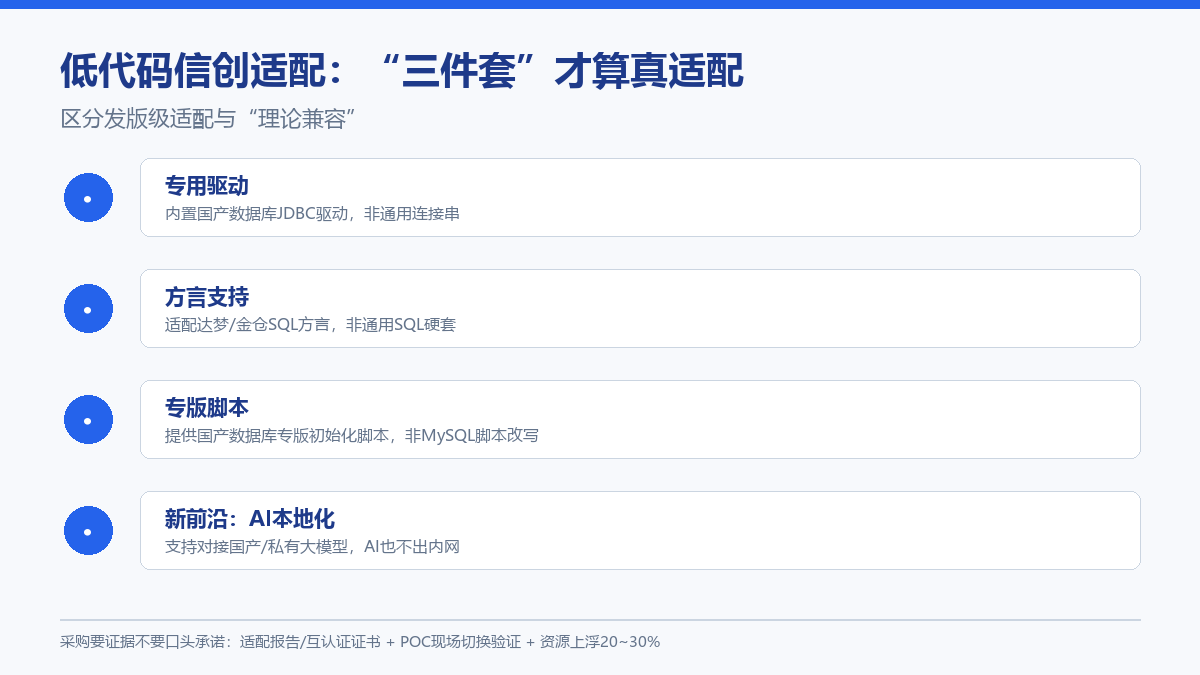Click the blue circle icon beside 新前沿：AI本地化
The width and height of the screenshot is (1200, 675).
[88, 531]
